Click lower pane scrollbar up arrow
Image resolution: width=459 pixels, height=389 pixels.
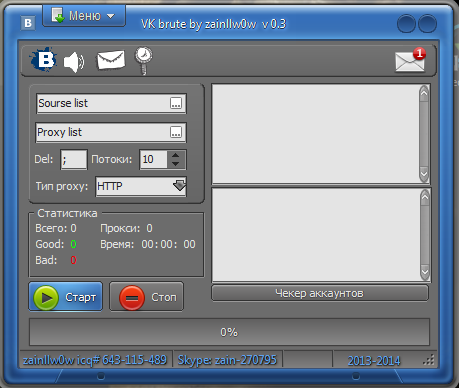[x=425, y=197]
